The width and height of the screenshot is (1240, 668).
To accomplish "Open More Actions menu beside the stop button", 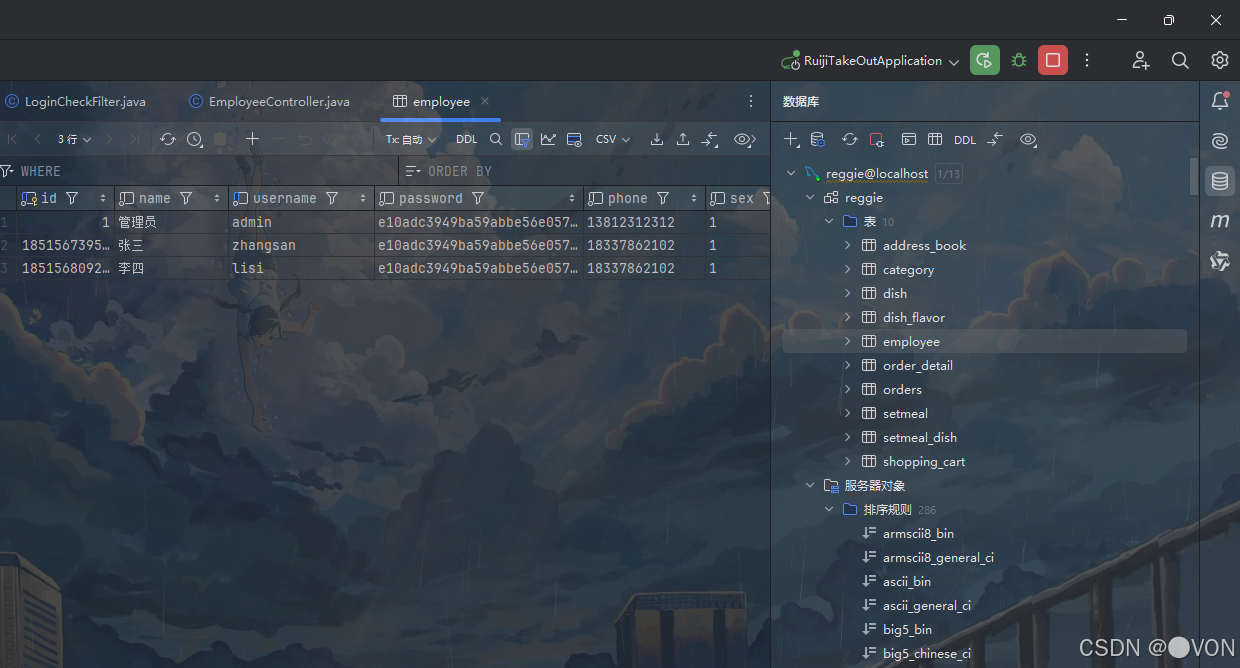I will (x=1087, y=60).
